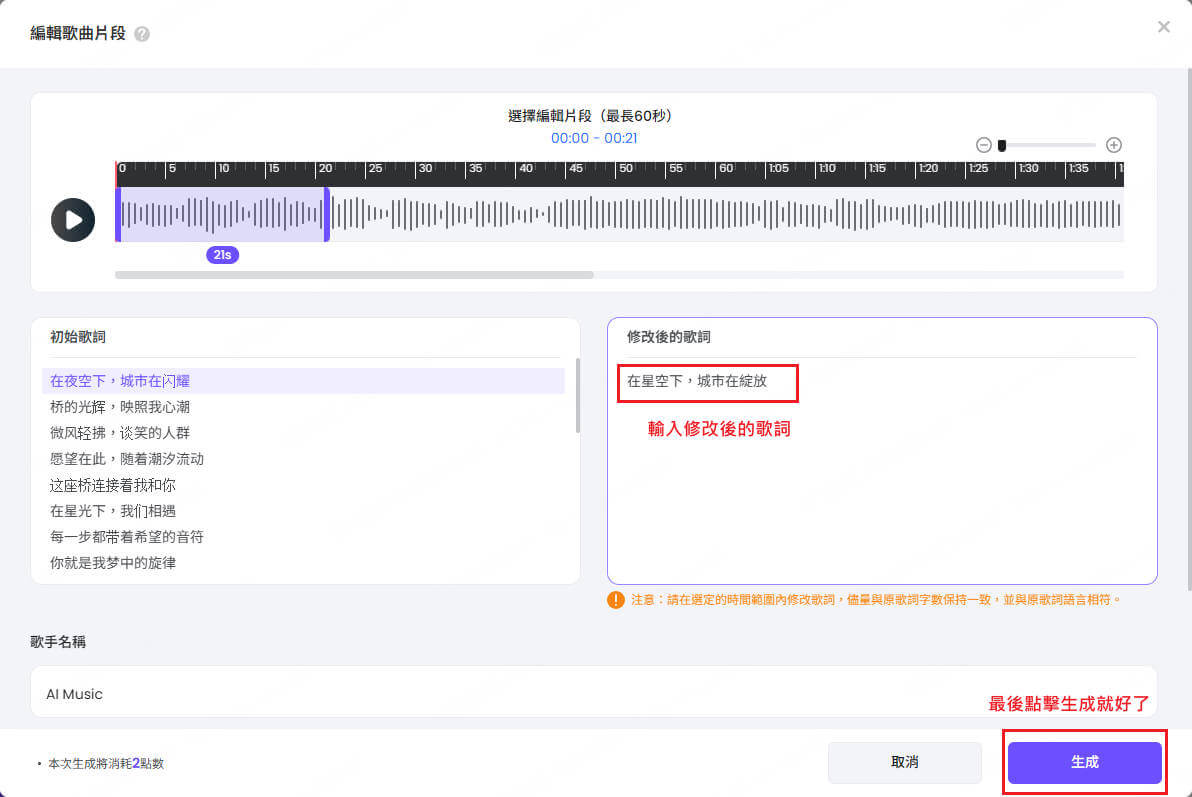Click the help question mark icon next to 編輯歌曲片段
The height and width of the screenshot is (797, 1192).
(x=142, y=34)
